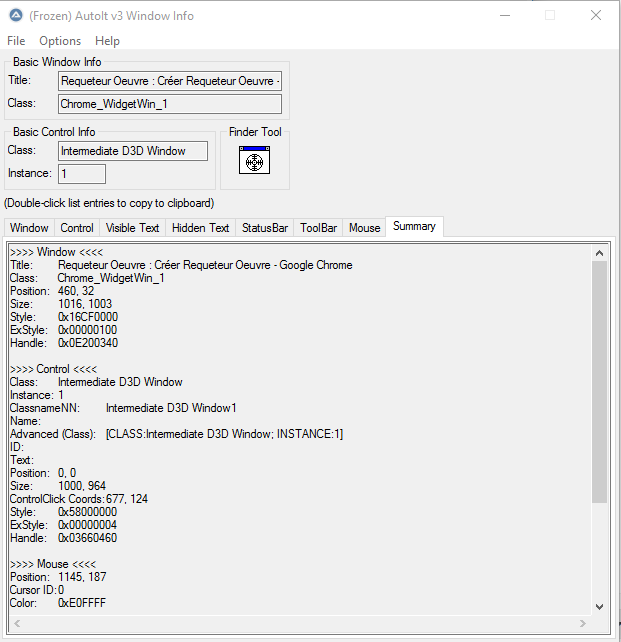Open the Help menu
The height and width of the screenshot is (642, 621).
pyautogui.click(x=107, y=41)
